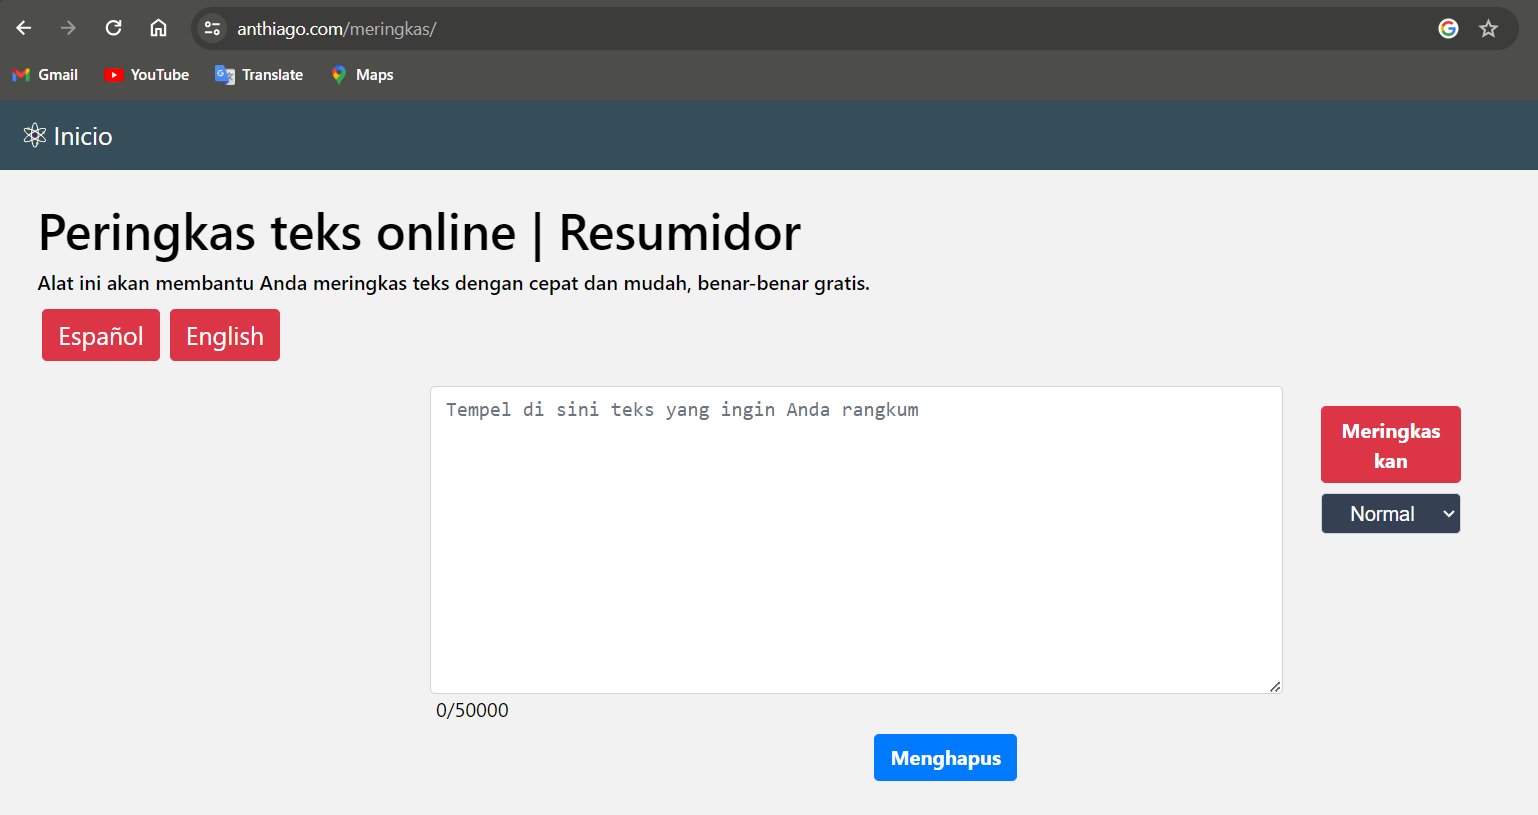Click the browser back arrow
The image size is (1538, 815).
click(24, 28)
